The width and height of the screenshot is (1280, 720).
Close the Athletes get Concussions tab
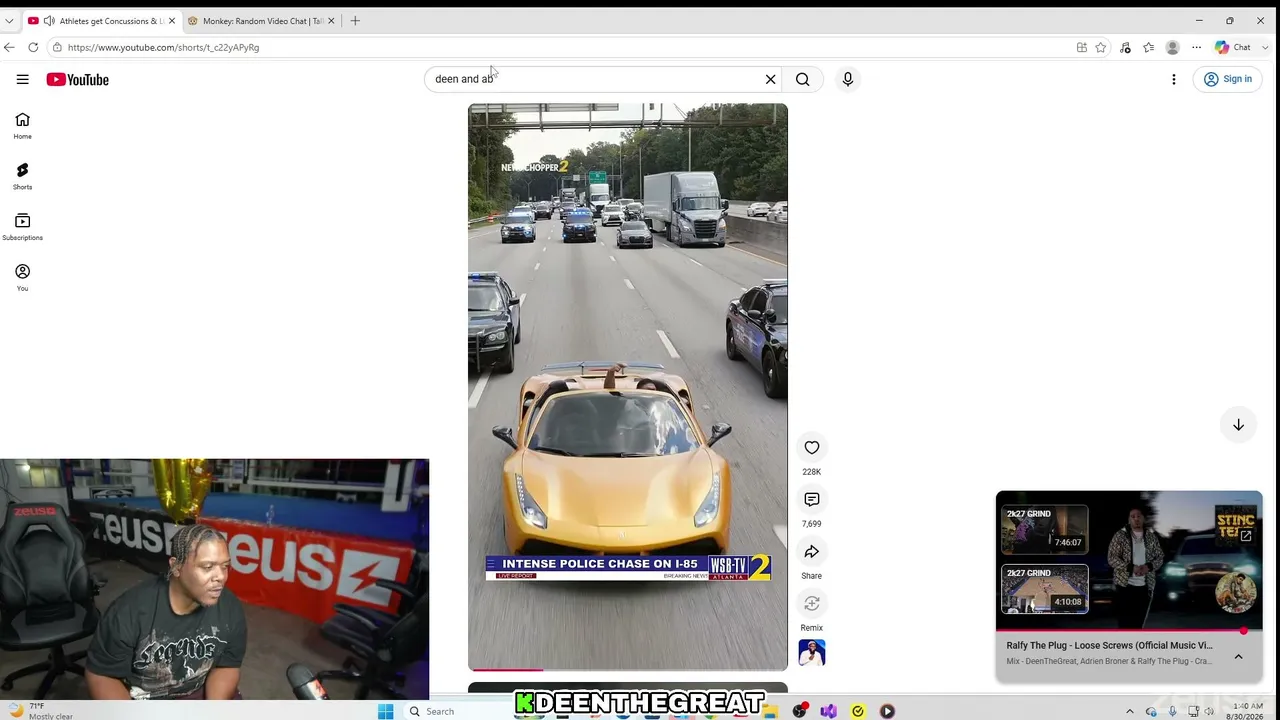171,20
